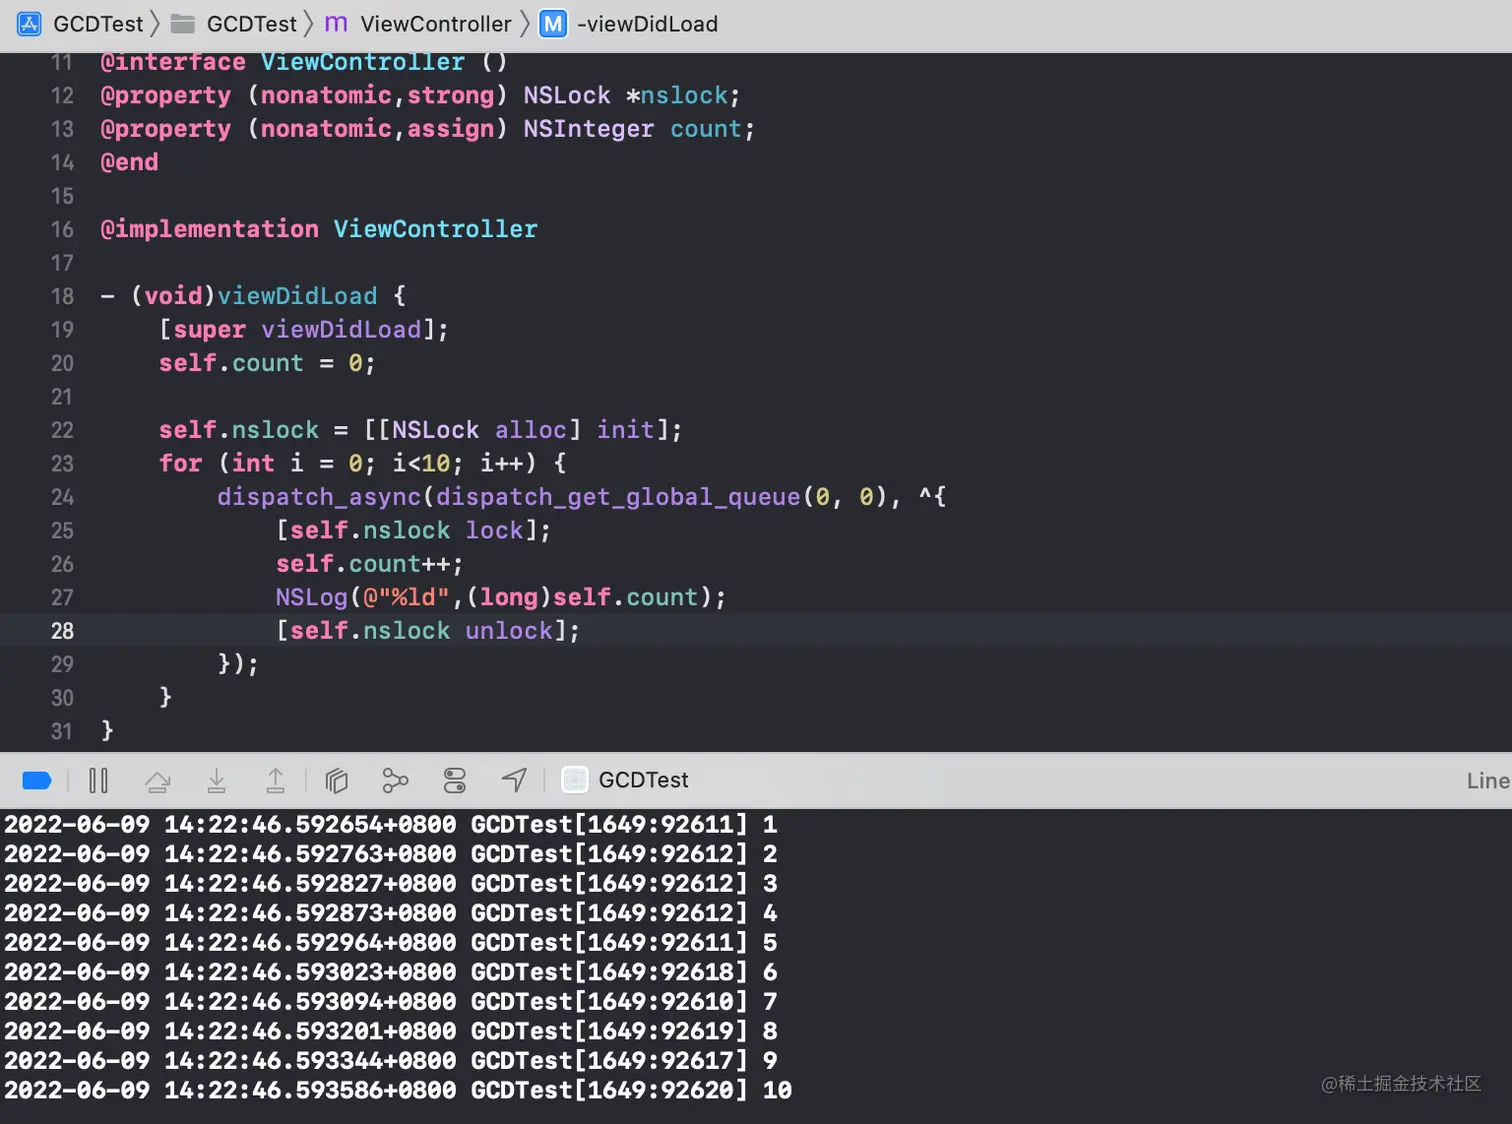Click '(void)viewDidLoad' method declaration
The width and height of the screenshot is (1512, 1124).
(254, 296)
